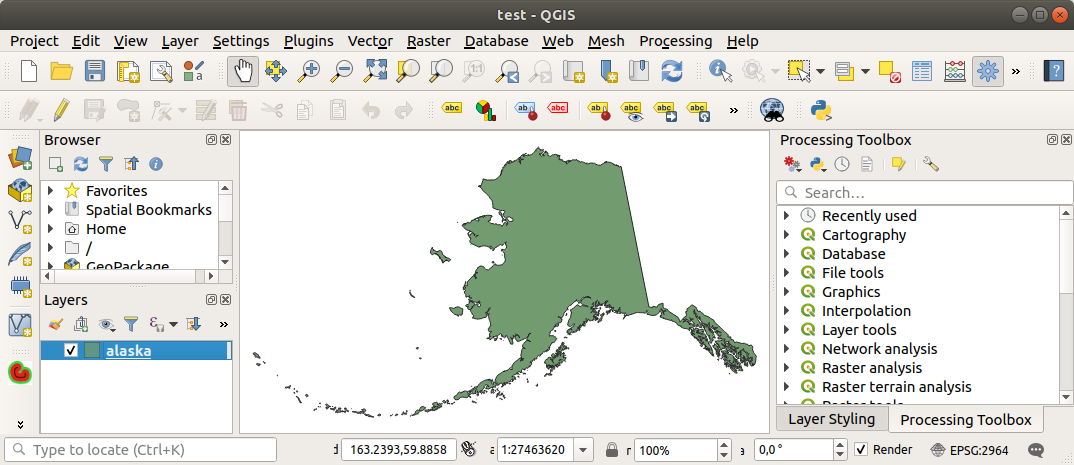Viewport: 1074px width, 465px height.
Task: Toggle visibility of the alaska layer
Action: coord(71,350)
